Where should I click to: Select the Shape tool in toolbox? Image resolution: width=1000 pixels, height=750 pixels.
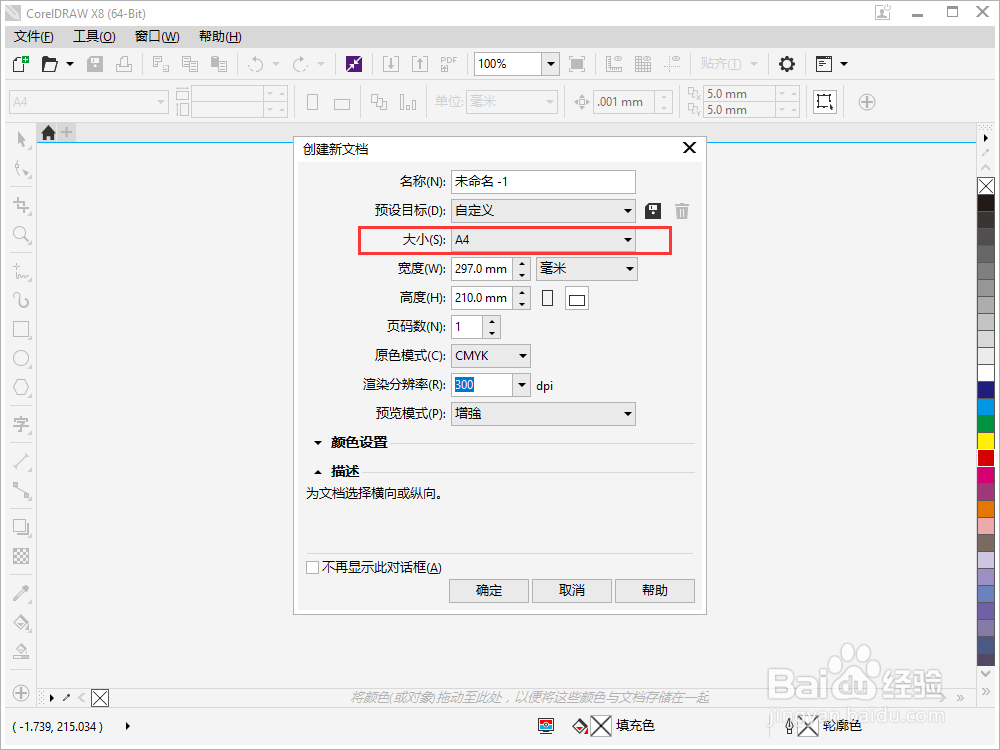click(22, 169)
